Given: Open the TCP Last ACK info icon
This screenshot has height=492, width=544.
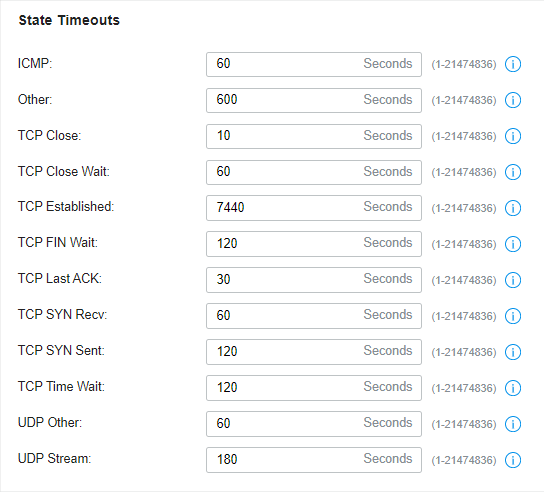Looking at the screenshot, I should (x=512, y=280).
